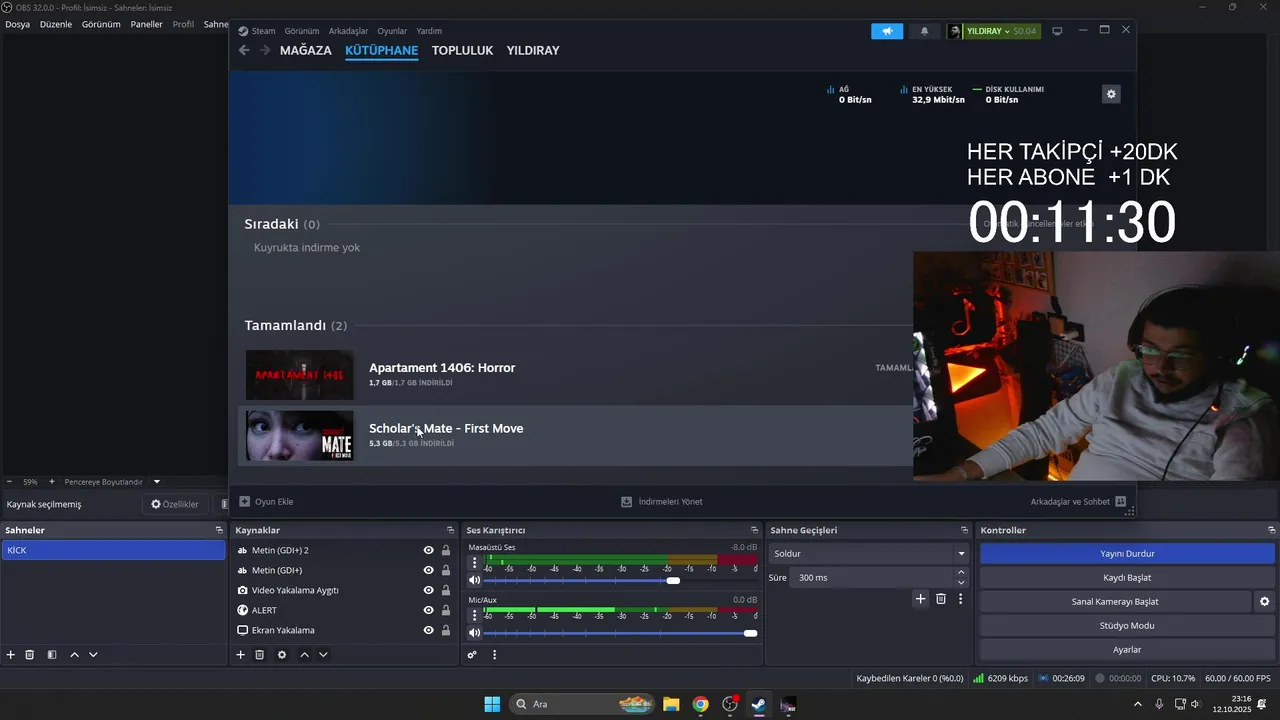Hide the ALERT source
The width and height of the screenshot is (1280, 720).
[429, 610]
